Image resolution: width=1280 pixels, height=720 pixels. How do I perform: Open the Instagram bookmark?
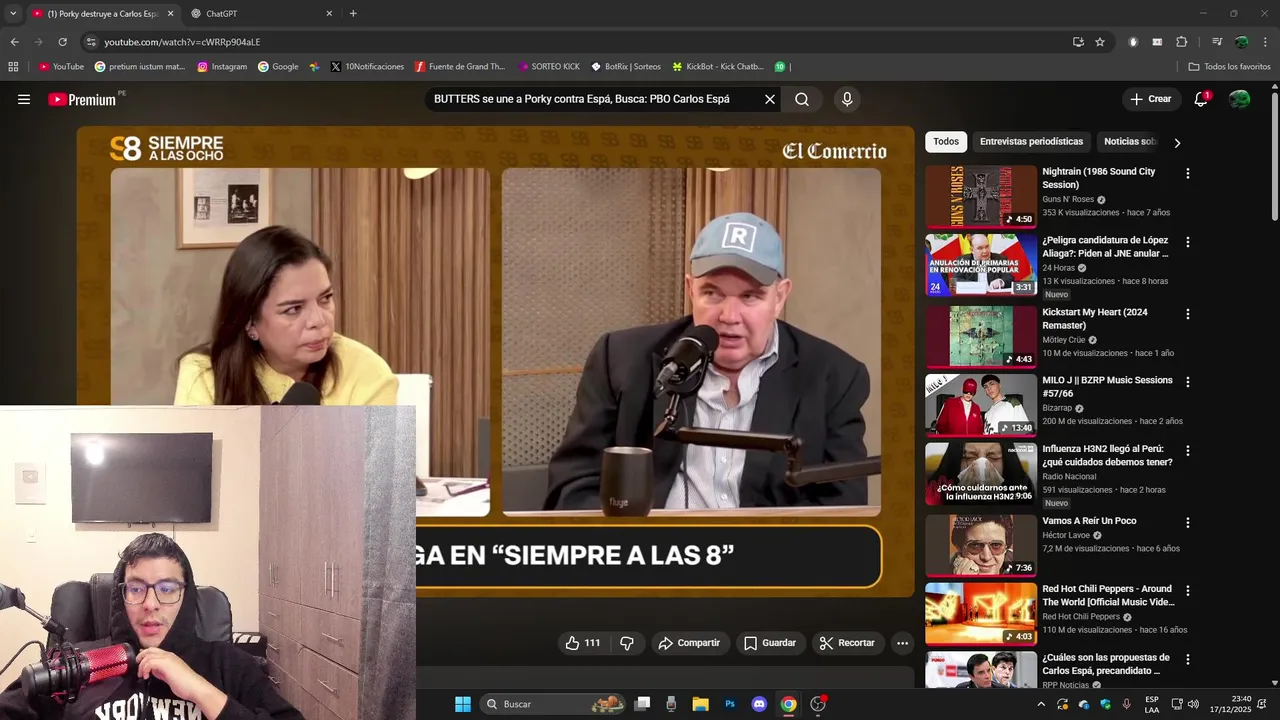[x=222, y=67]
